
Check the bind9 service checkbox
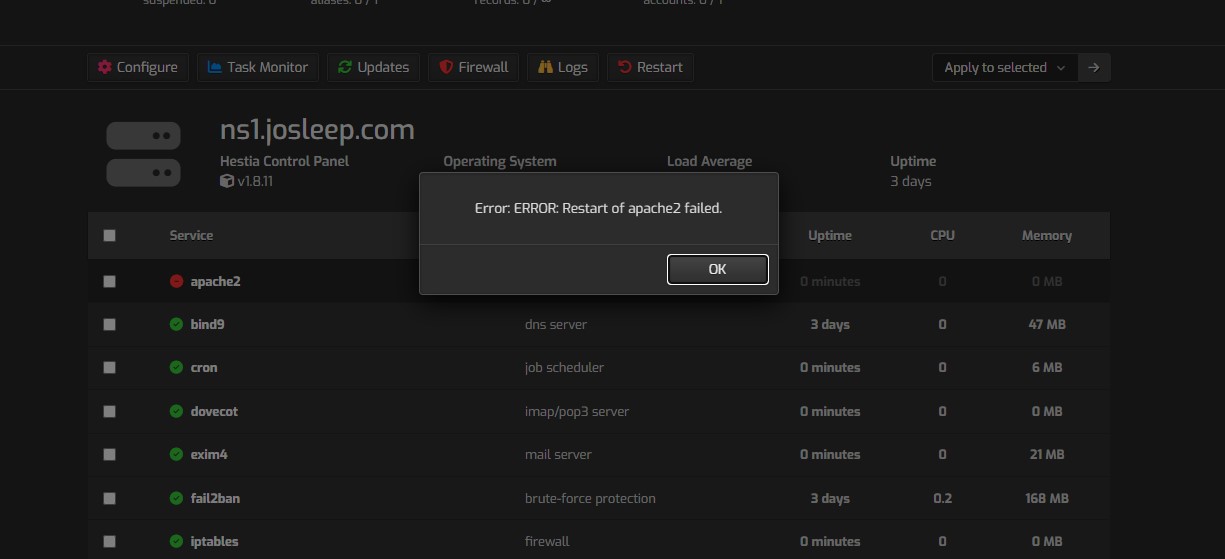point(109,325)
